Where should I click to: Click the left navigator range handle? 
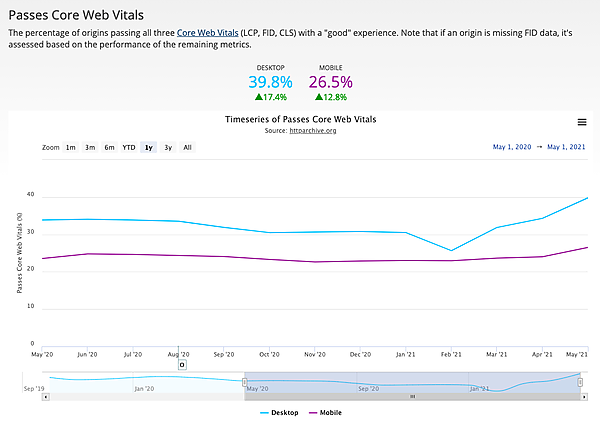coord(244,381)
